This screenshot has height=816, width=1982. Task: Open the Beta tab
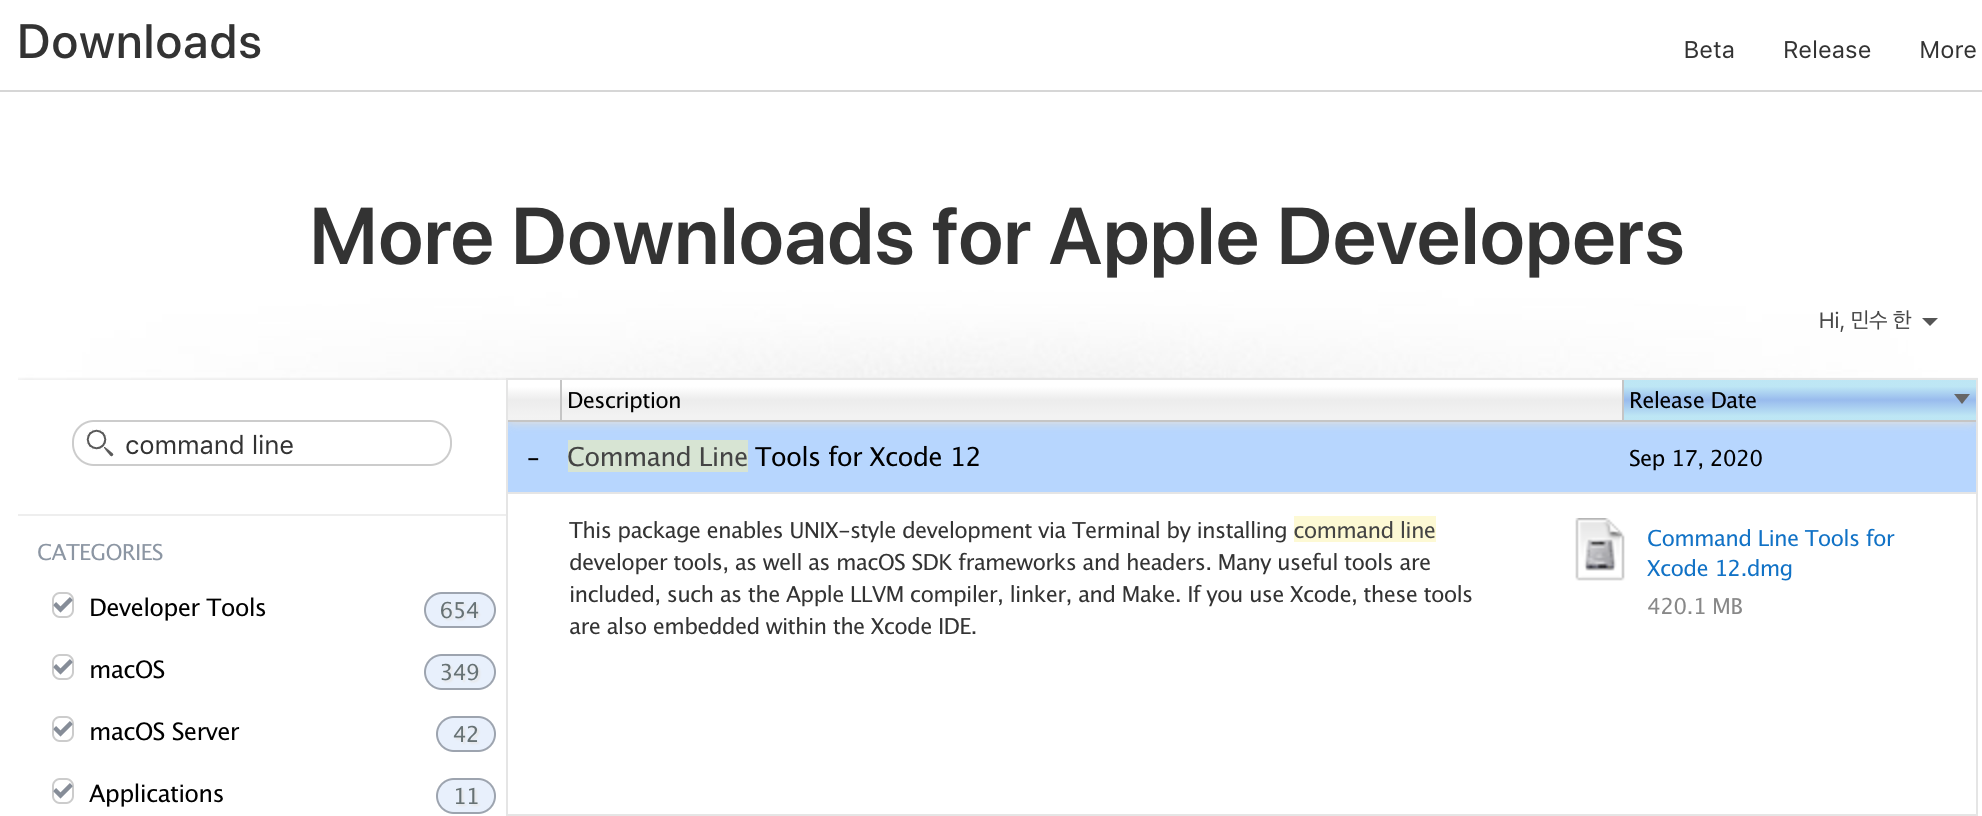coord(1708,50)
